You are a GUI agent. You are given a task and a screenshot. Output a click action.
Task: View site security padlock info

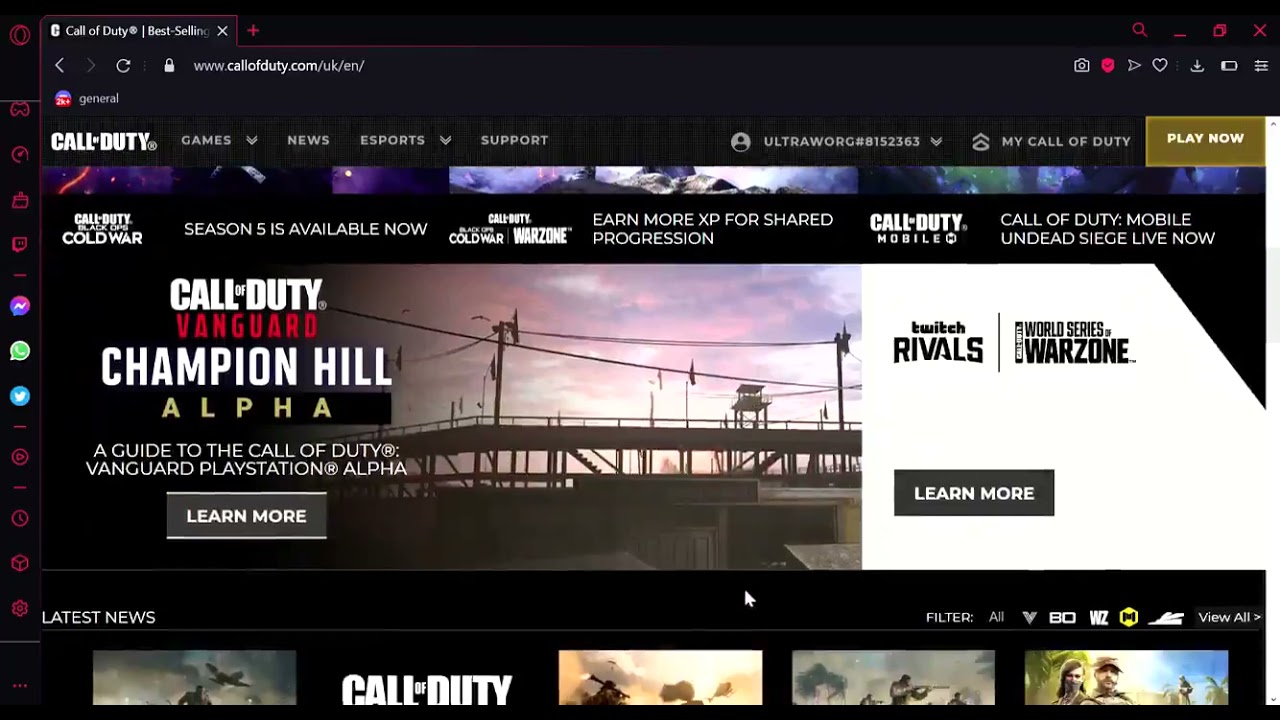click(169, 65)
